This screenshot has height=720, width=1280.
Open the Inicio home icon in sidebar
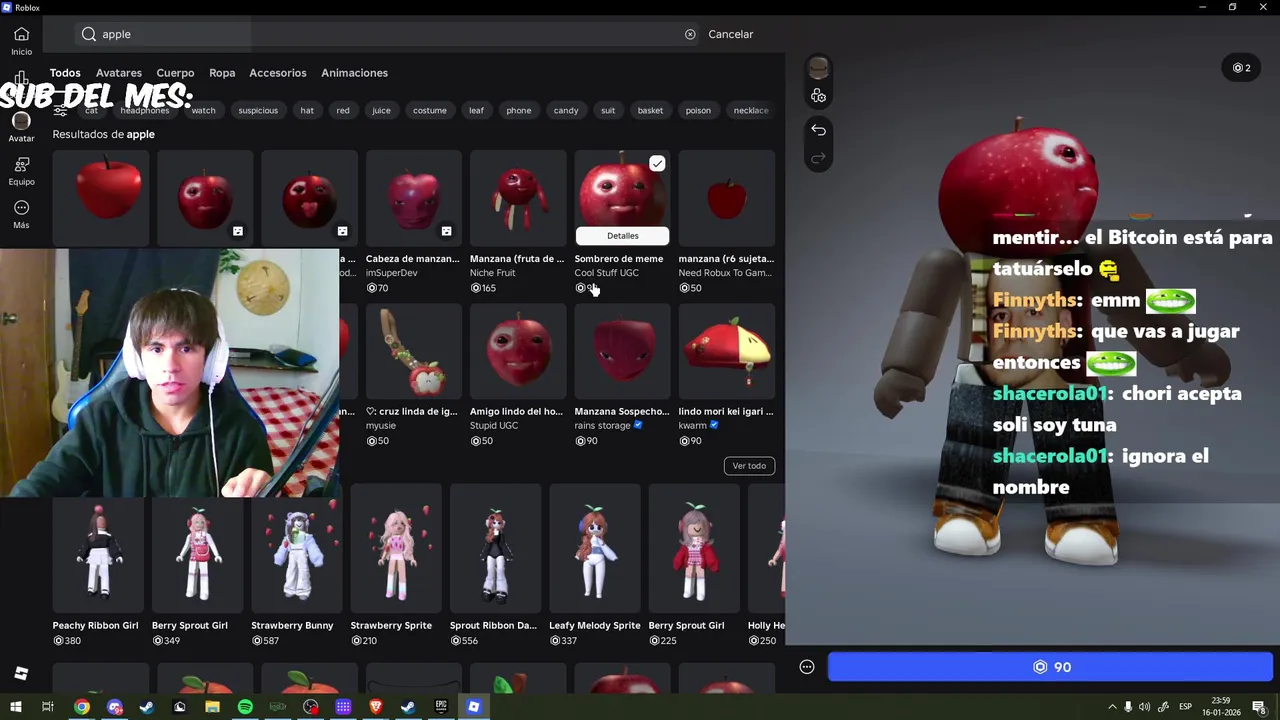tap(21, 40)
